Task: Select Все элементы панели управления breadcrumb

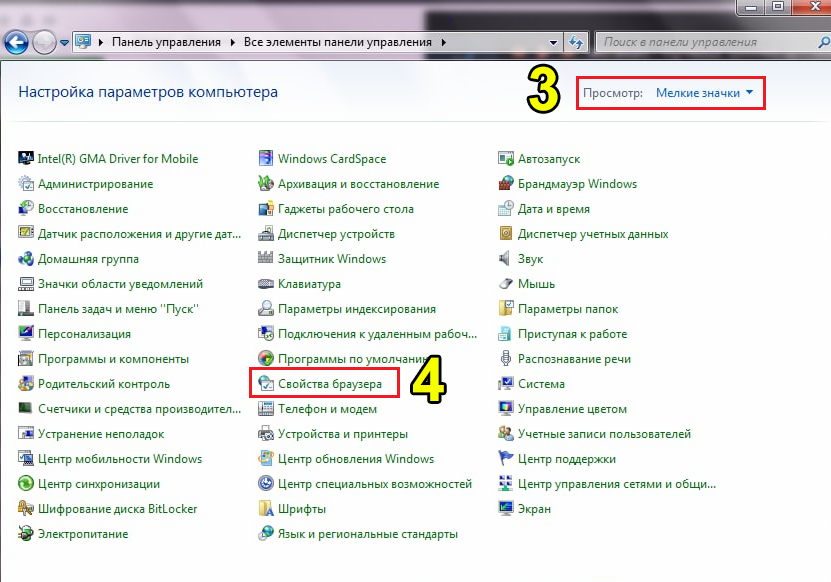Action: tap(338, 42)
